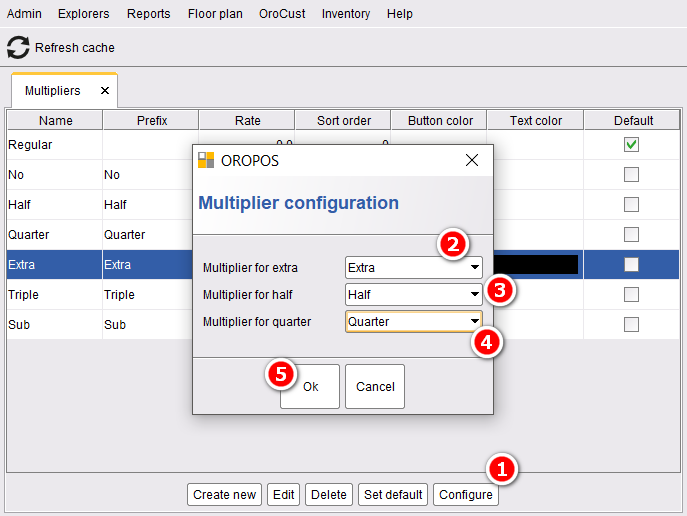The image size is (687, 516).
Task: Click the Refresh cache label
Action: click(75, 47)
